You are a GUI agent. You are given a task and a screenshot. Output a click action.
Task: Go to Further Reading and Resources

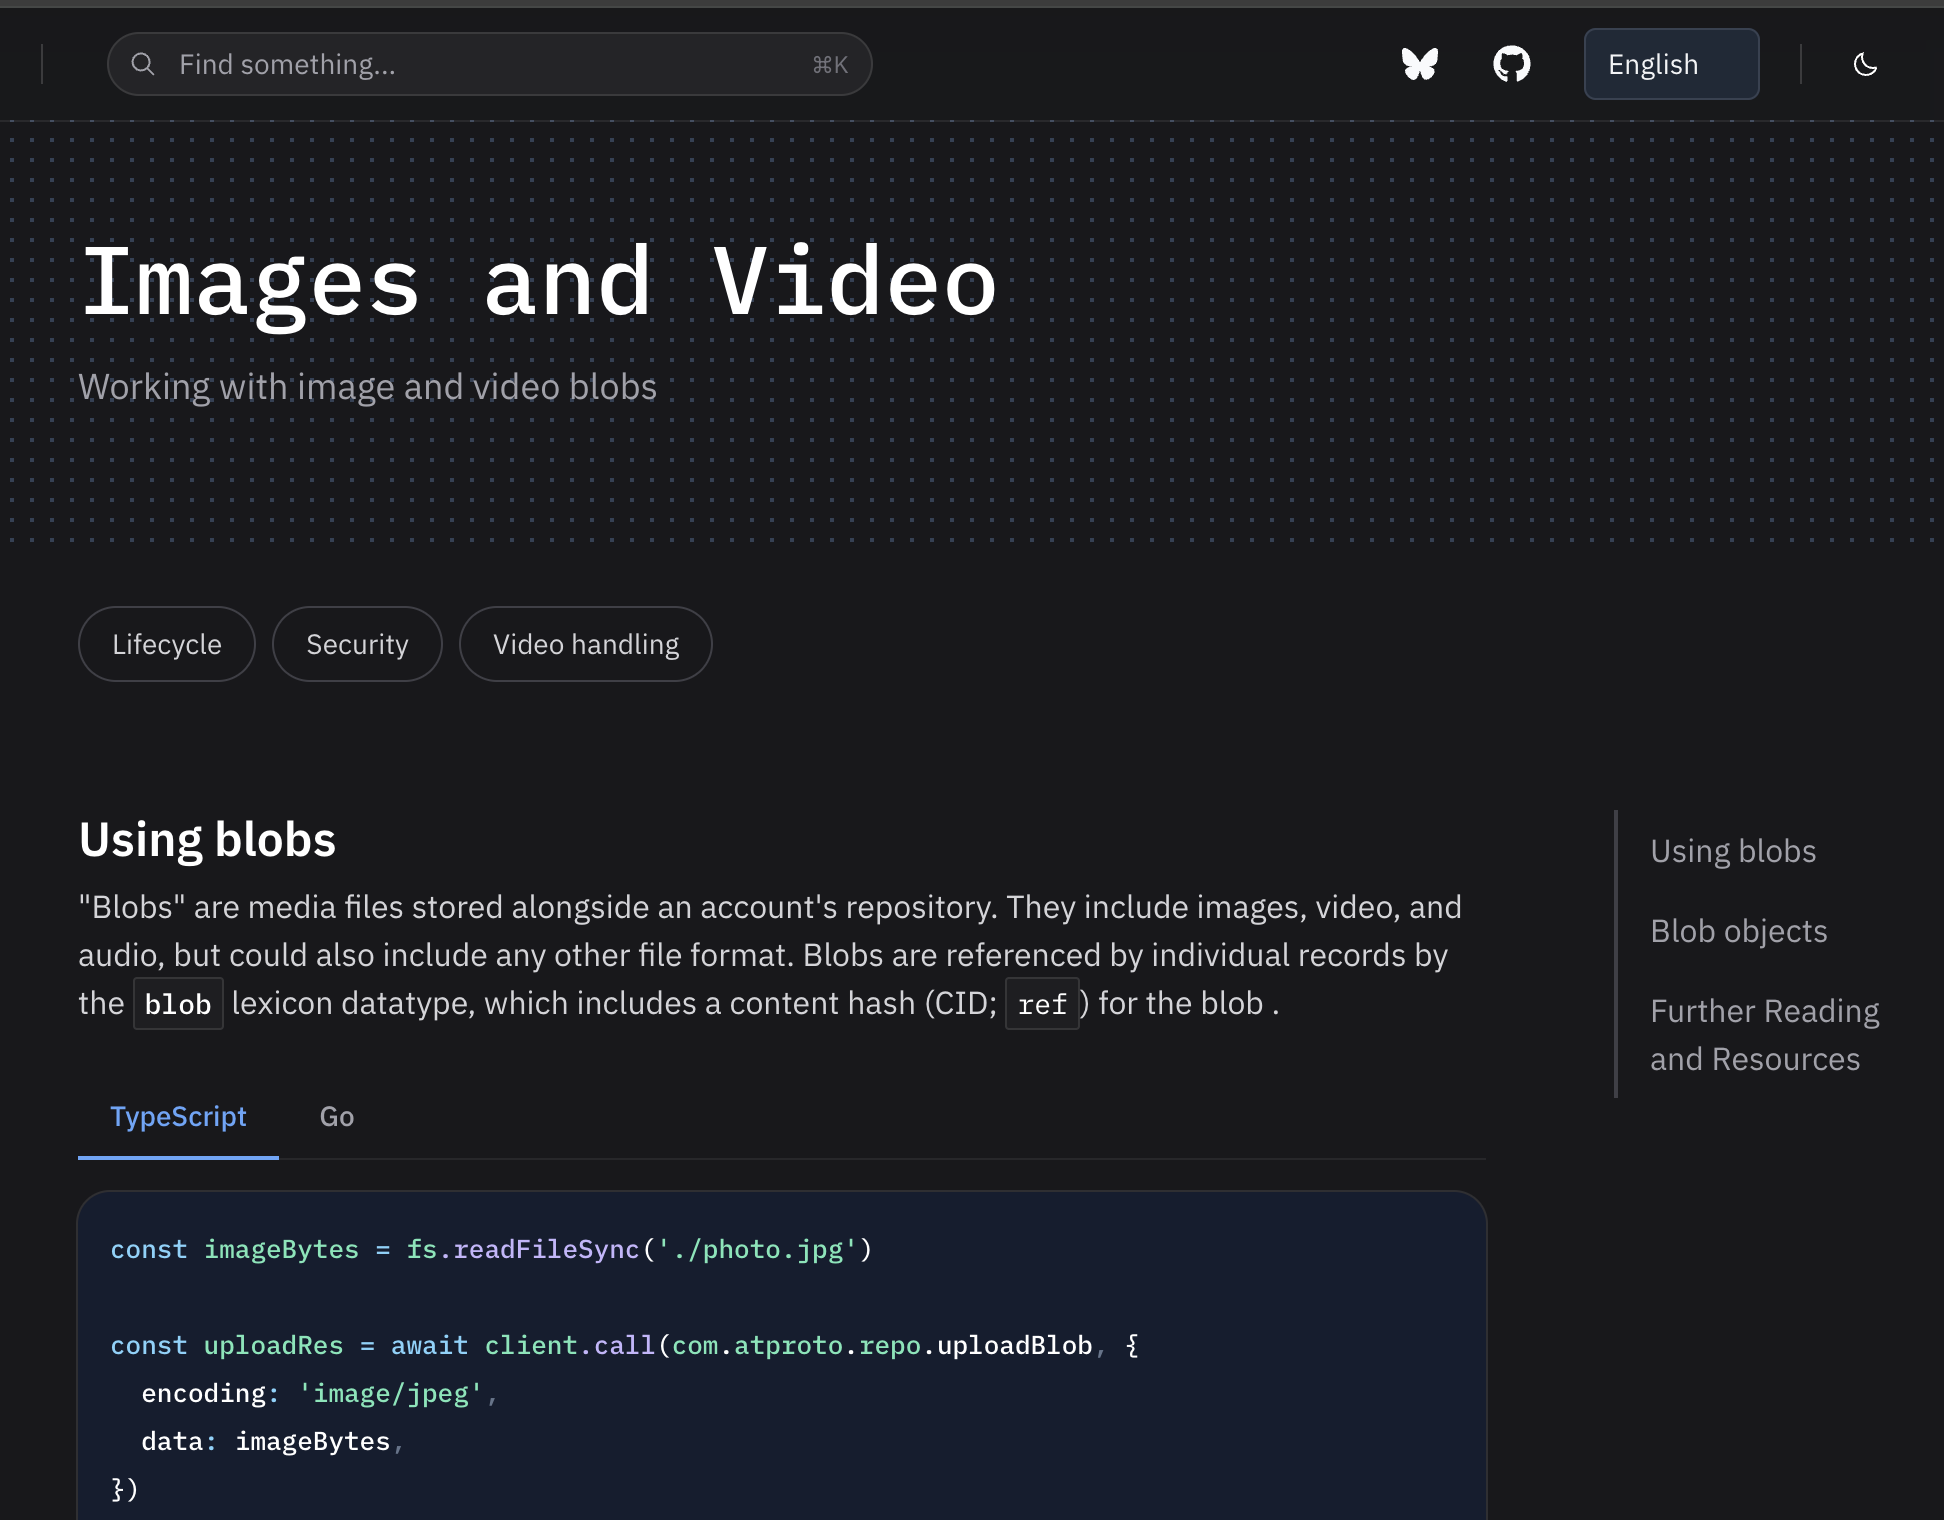click(x=1764, y=1035)
